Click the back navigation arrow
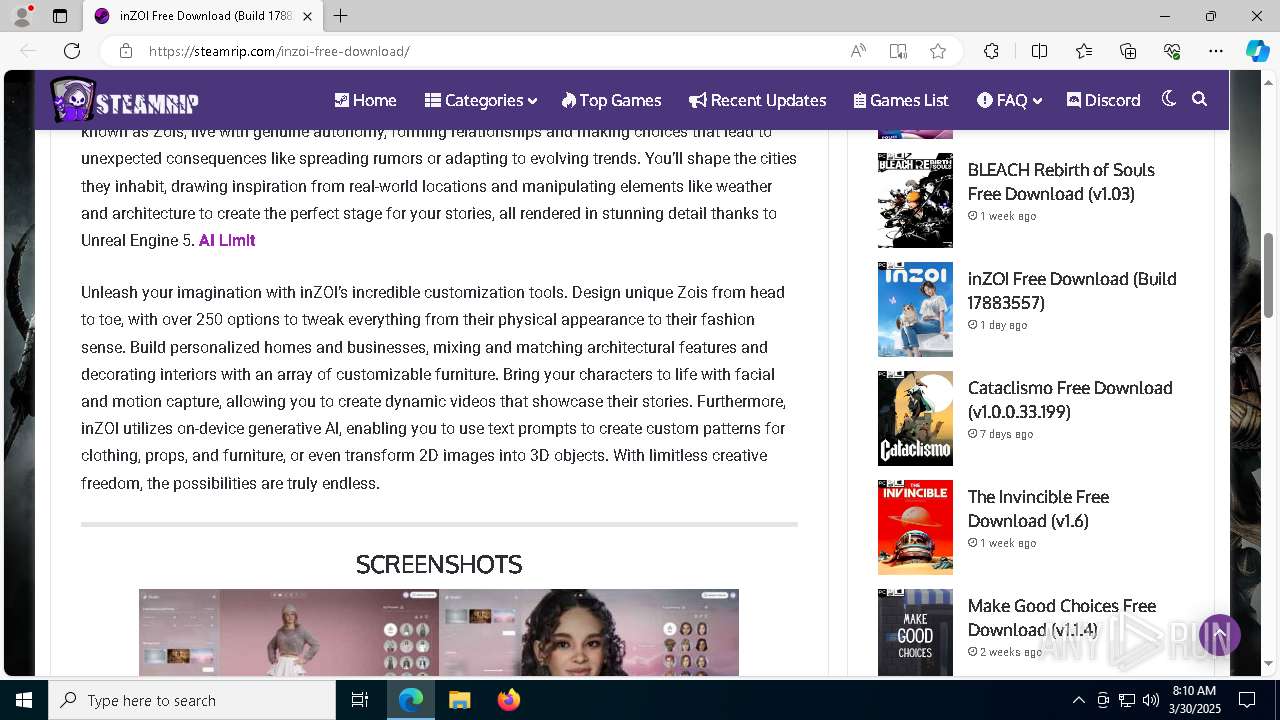 [28, 51]
